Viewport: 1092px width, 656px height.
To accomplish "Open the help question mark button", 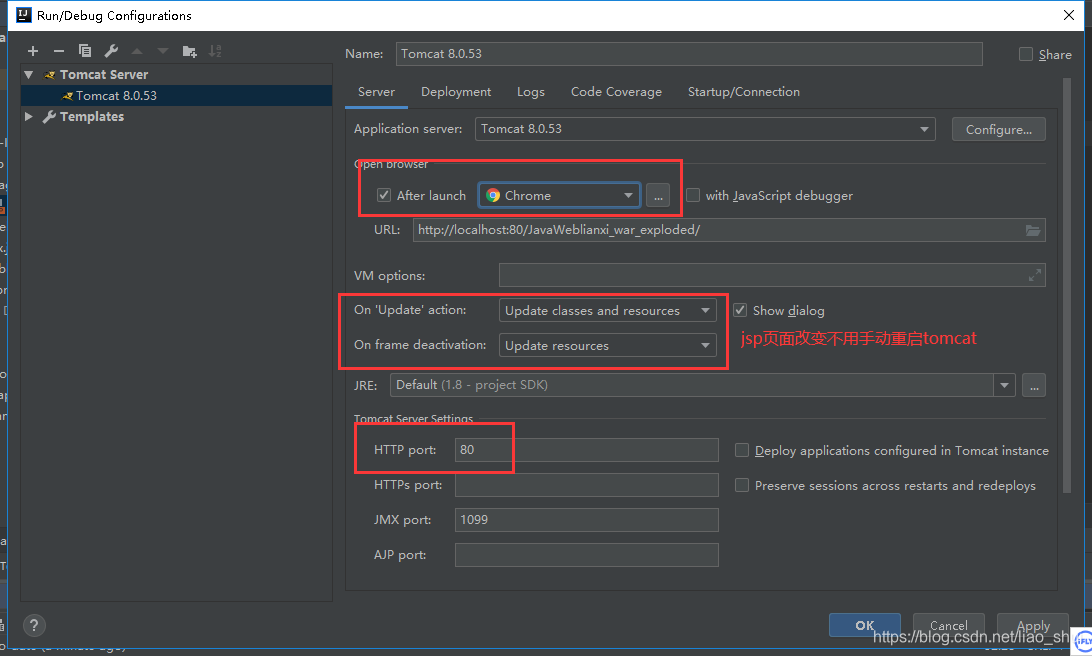I will (34, 625).
